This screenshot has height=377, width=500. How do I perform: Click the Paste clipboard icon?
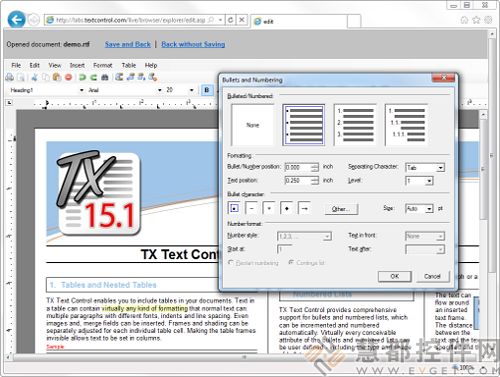57,77
